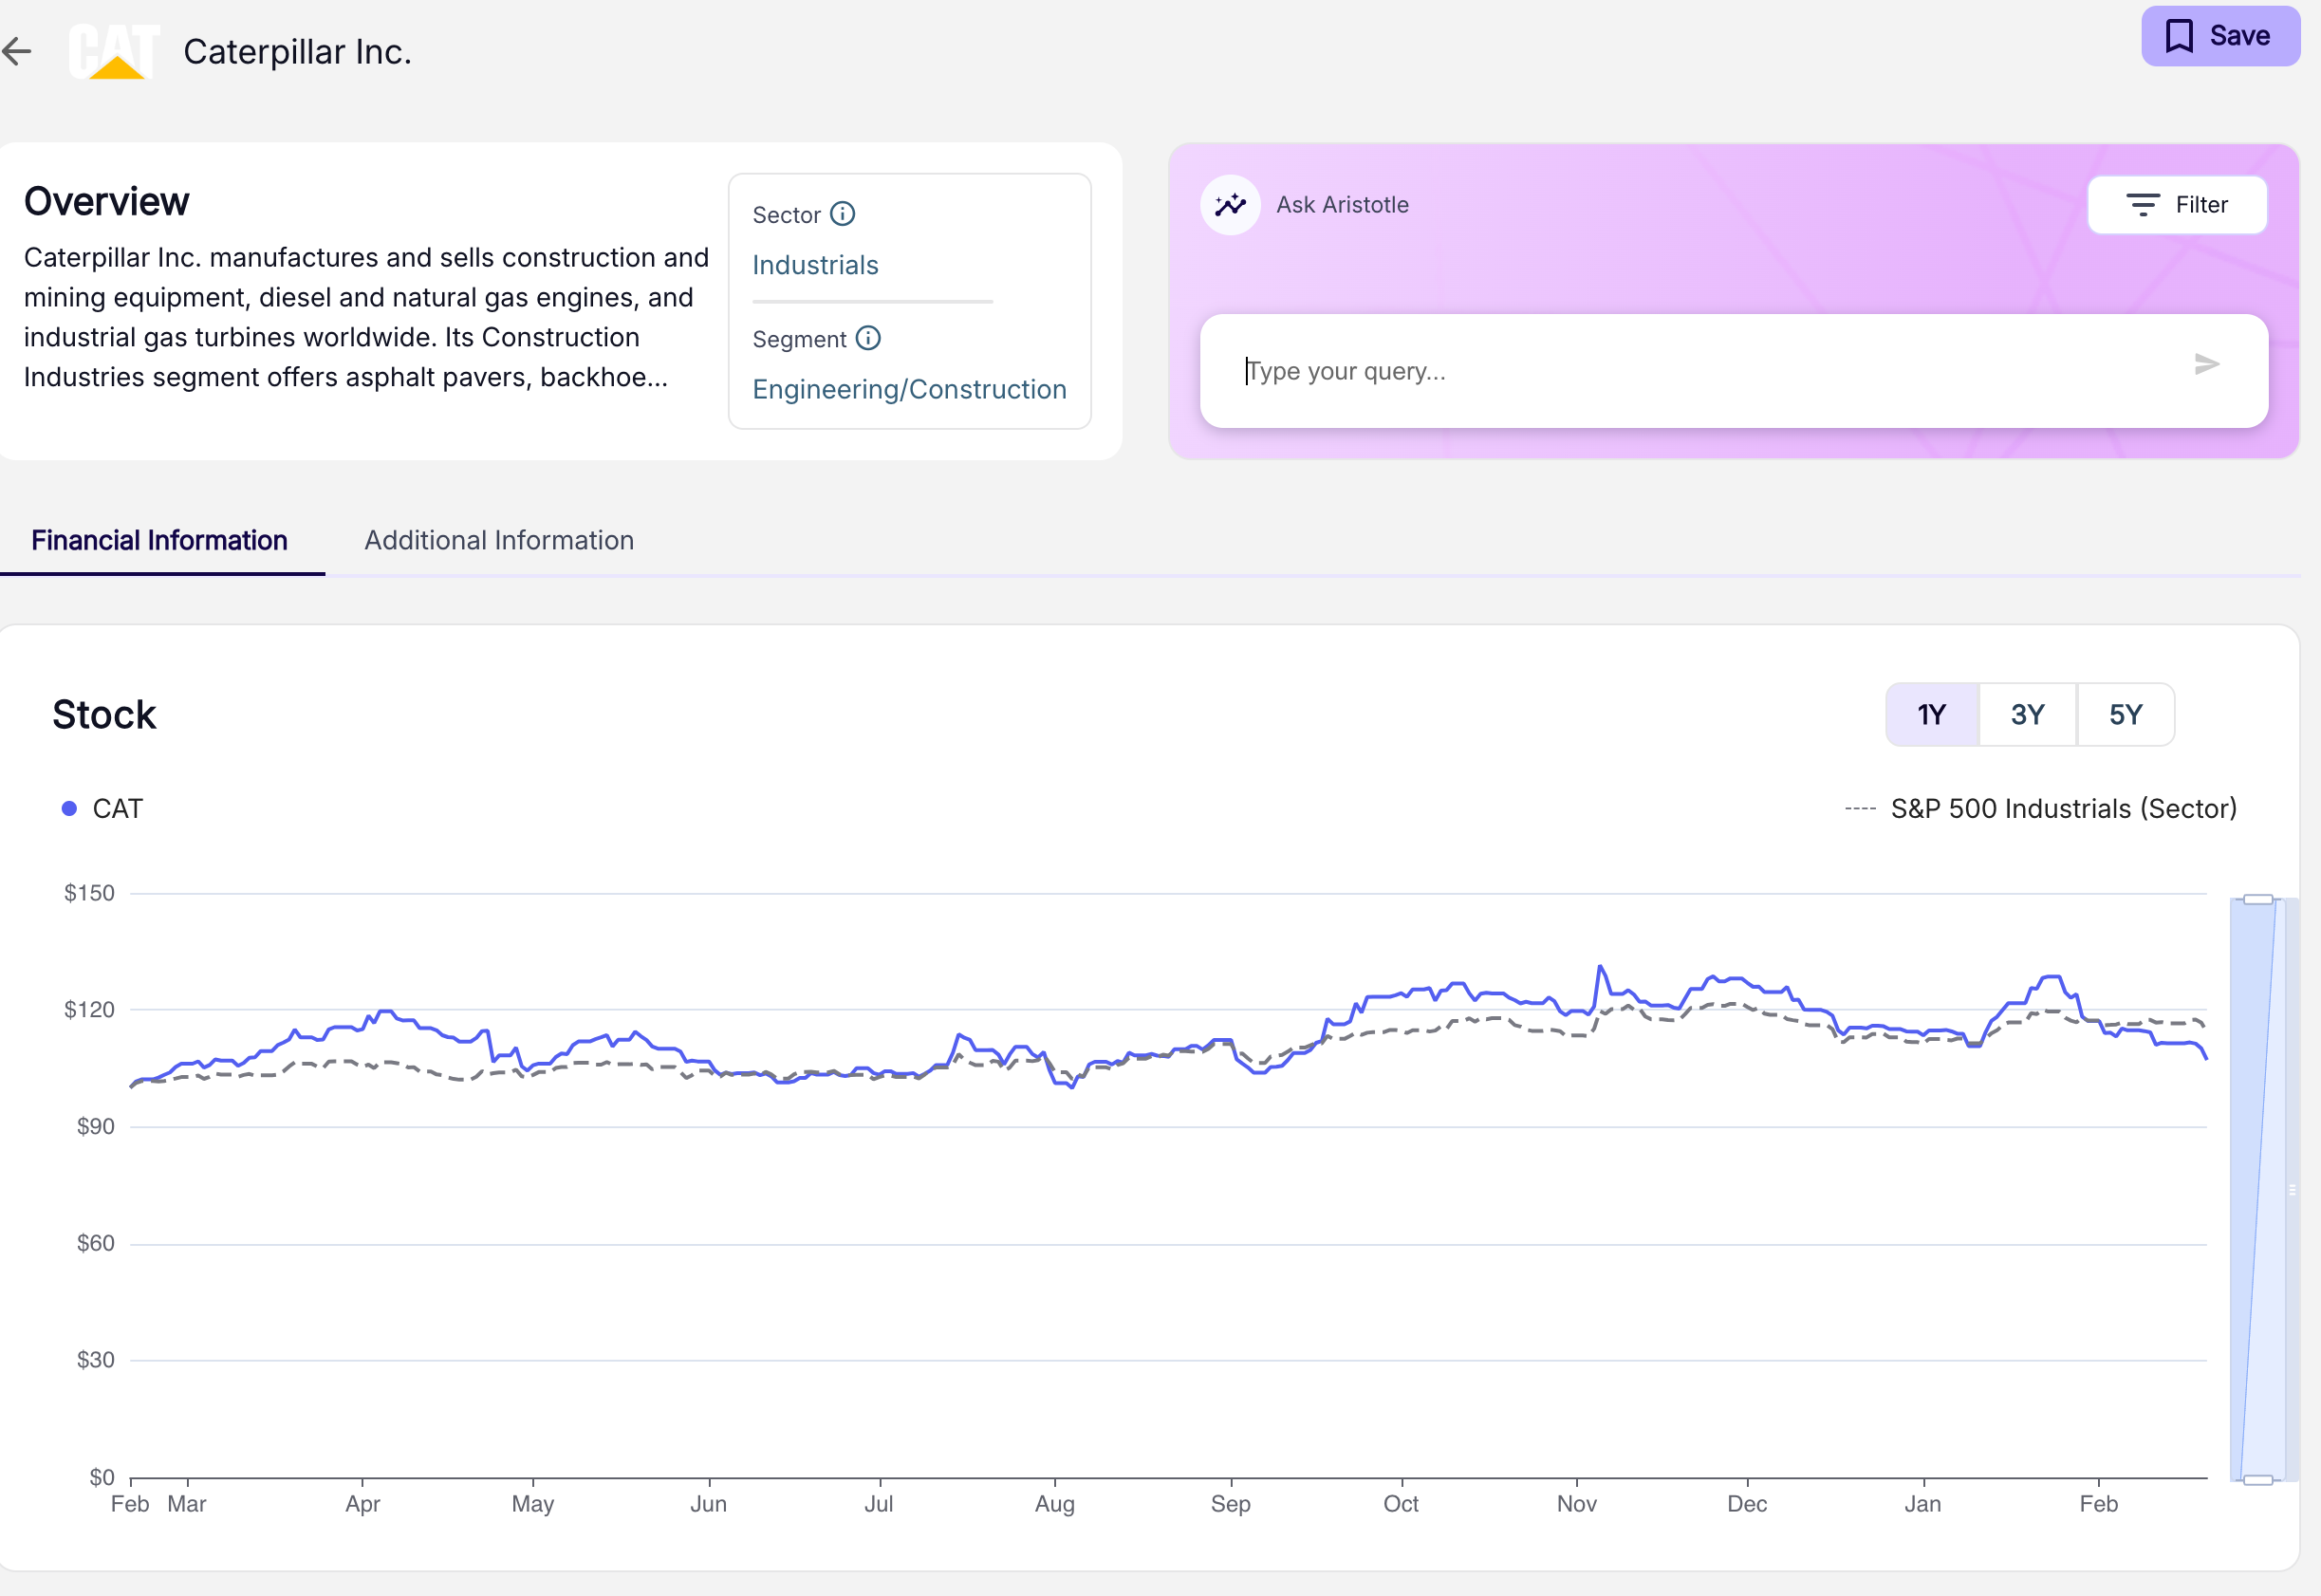Image resolution: width=2321 pixels, height=1596 pixels.
Task: Click the Overview heading
Action: 107,201
